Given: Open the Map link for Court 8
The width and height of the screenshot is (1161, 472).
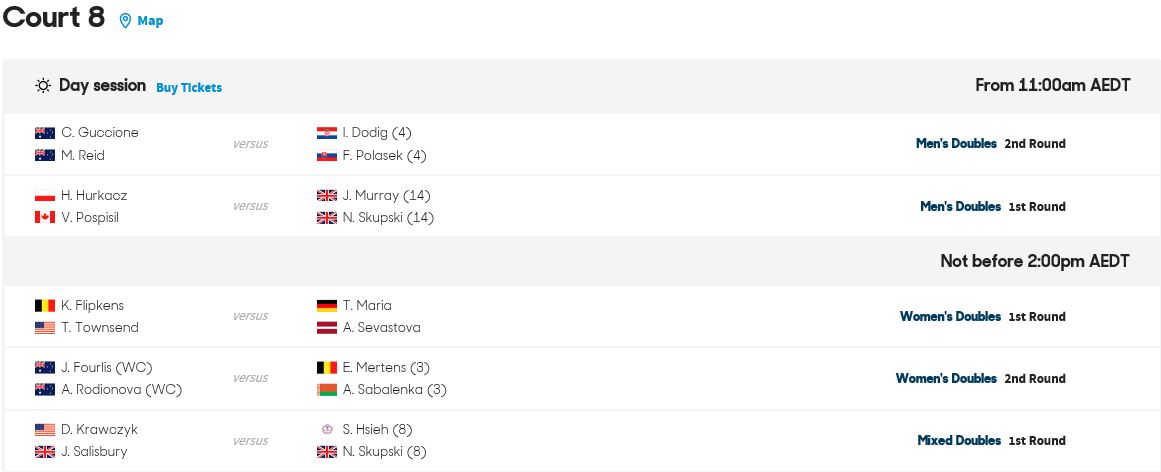Looking at the screenshot, I should pos(150,21).
